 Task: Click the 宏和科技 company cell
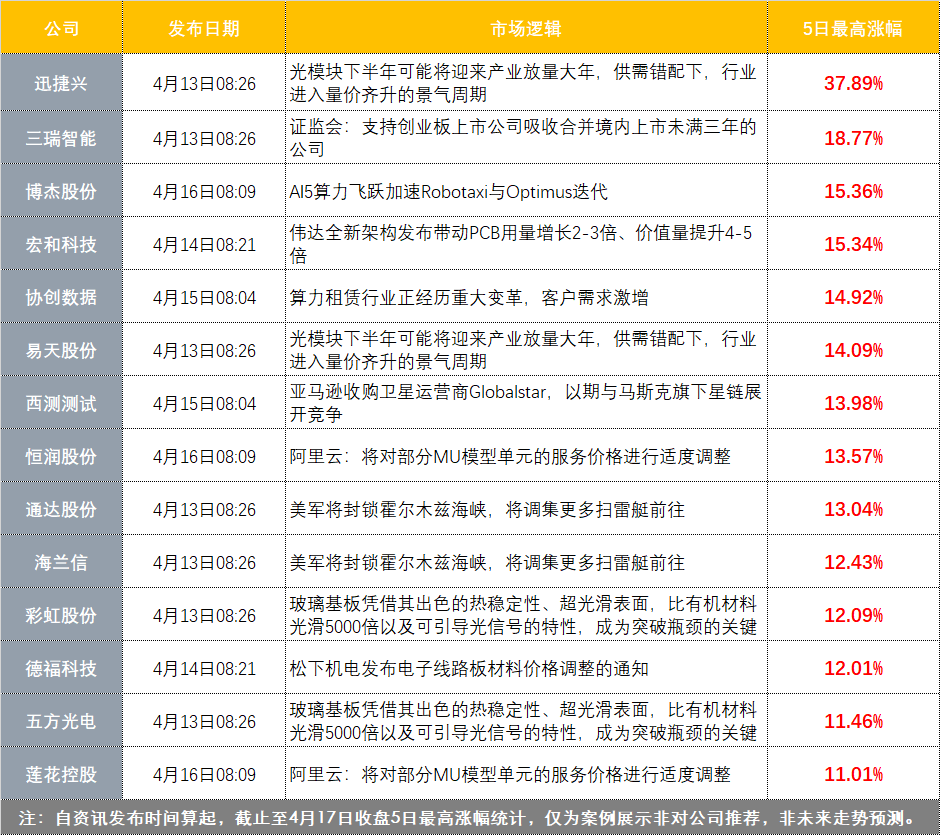61,244
